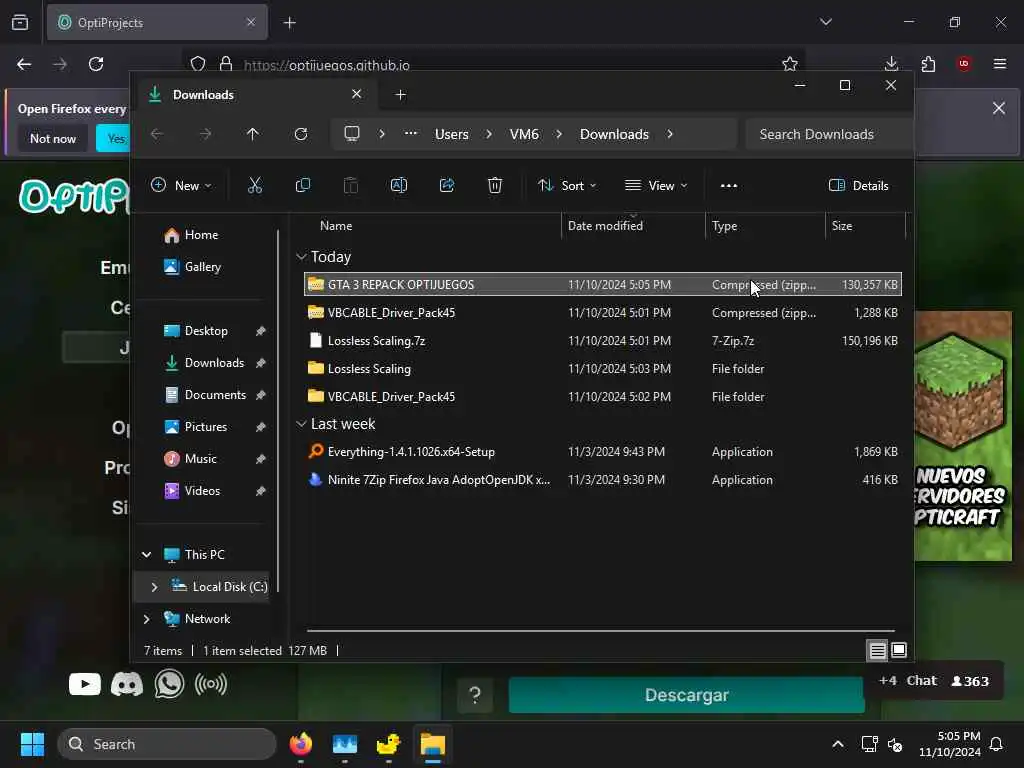Click rubber duck app in the taskbar

pyautogui.click(x=389, y=744)
